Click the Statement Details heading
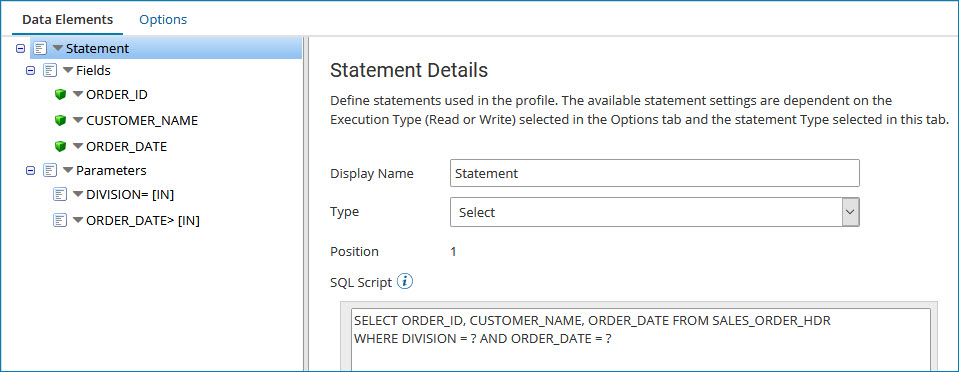Viewport: 959px width, 372px height. (409, 70)
